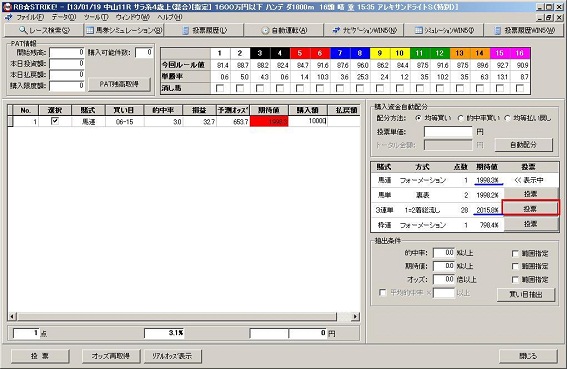This screenshot has height=369, width=567.
Task: Open 投票履歴 toolbar button
Action: [204, 30]
